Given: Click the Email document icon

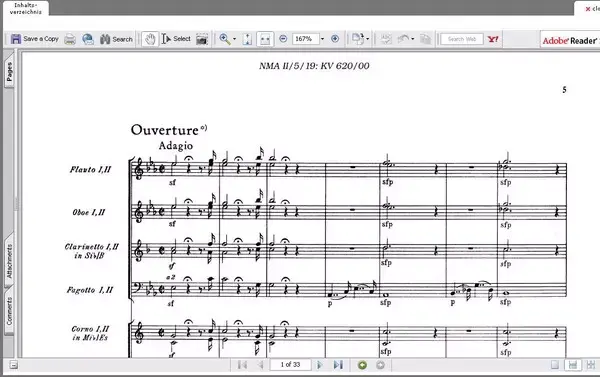Looking at the screenshot, I should pos(88,39).
